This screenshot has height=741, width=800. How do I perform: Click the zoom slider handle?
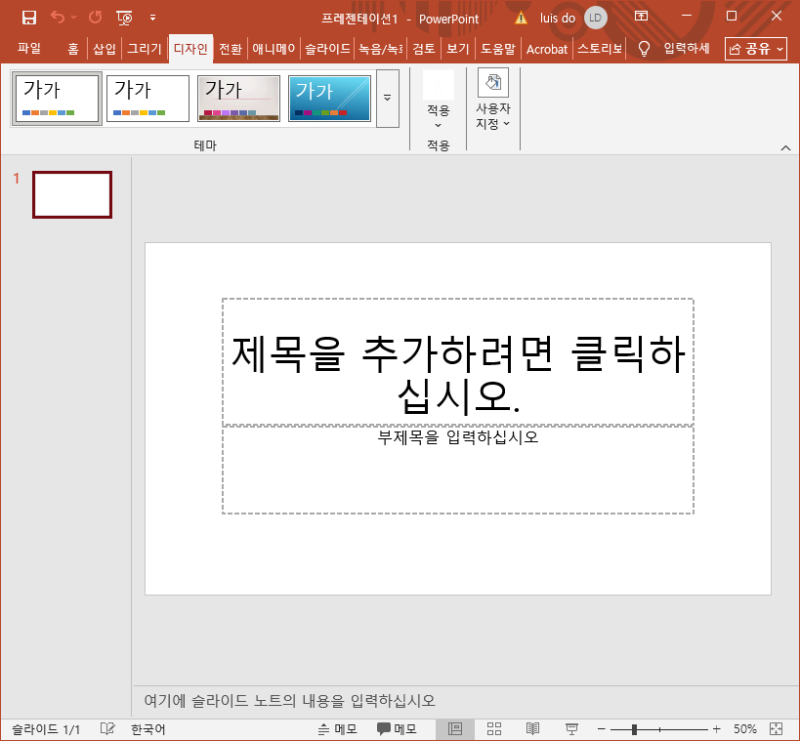[x=634, y=729]
